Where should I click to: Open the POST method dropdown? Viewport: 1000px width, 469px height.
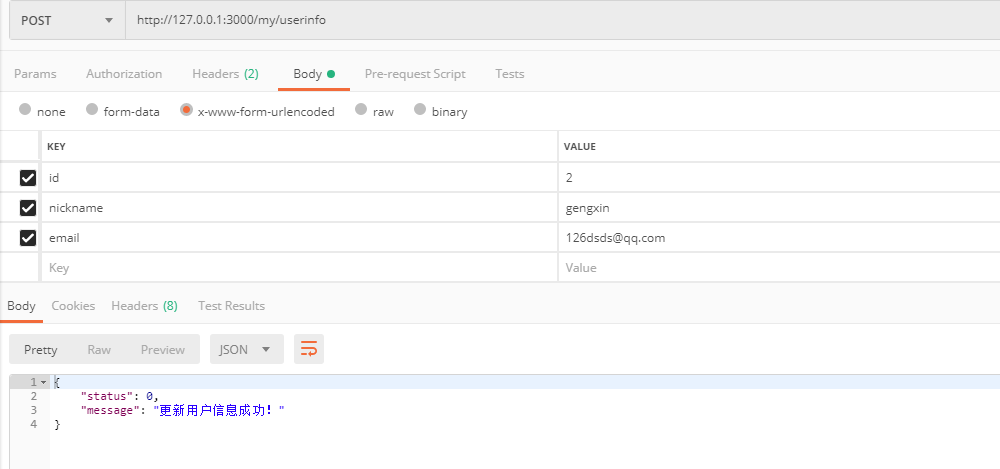67,20
